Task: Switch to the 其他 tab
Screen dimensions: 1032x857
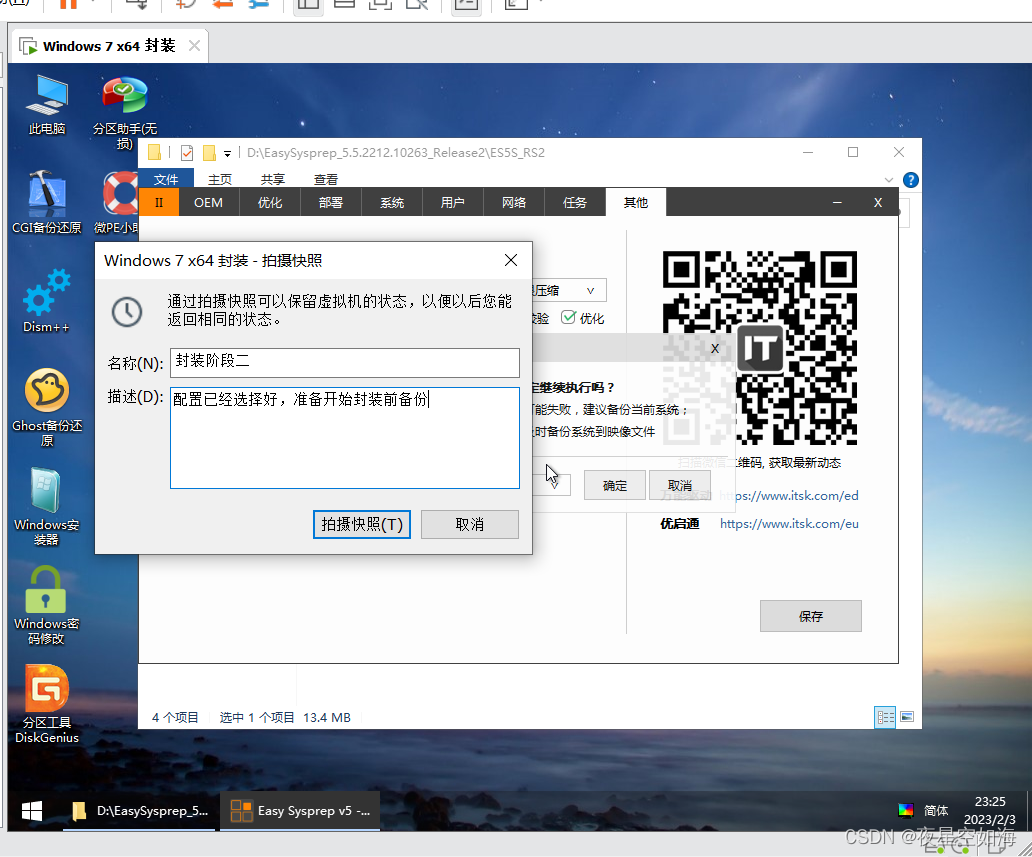Action: 636,202
